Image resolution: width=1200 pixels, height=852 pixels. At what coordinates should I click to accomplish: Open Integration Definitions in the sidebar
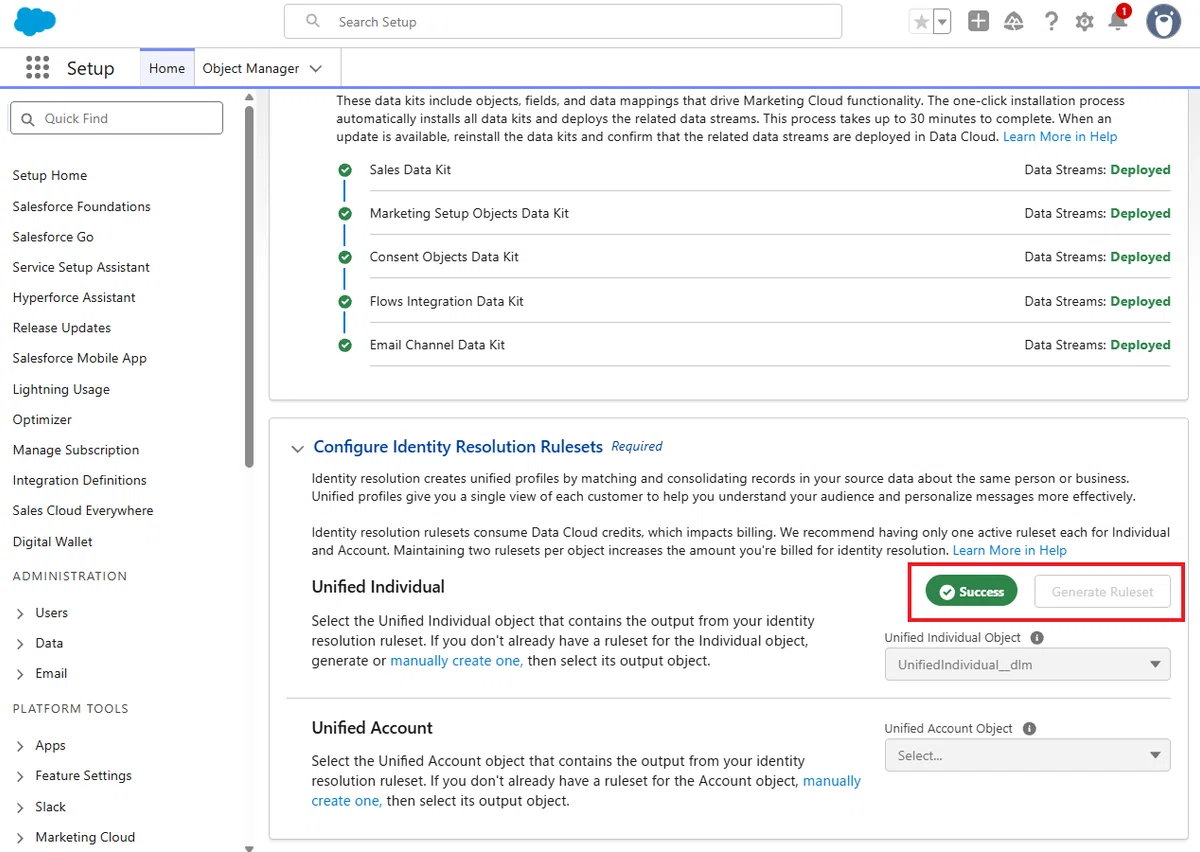click(x=80, y=480)
